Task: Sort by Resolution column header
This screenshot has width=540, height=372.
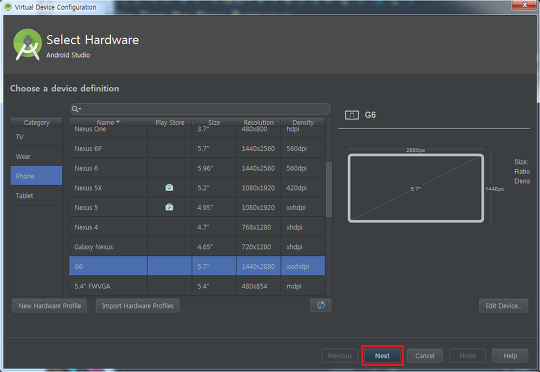Action: click(259, 122)
